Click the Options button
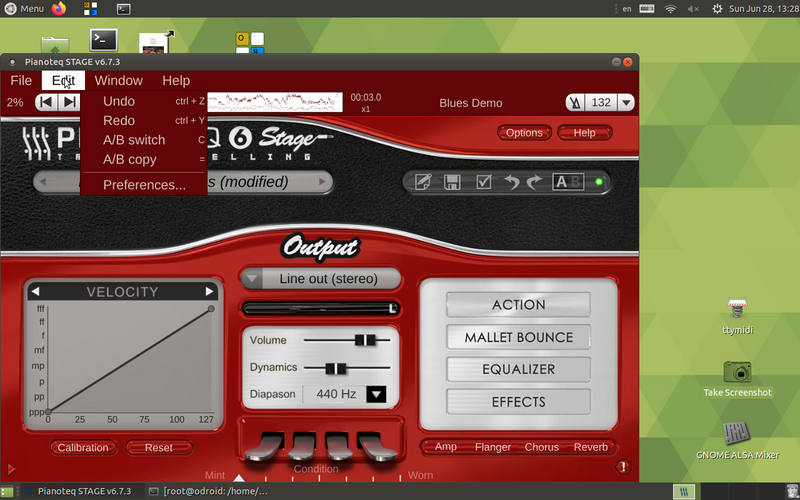Viewport: 800px width, 500px height. [524, 133]
